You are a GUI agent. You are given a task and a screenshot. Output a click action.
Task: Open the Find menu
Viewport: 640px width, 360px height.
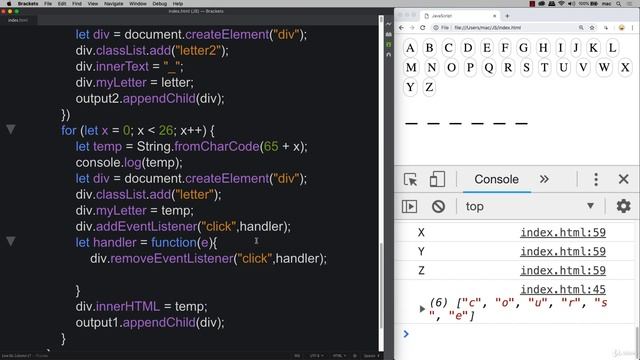click(x=77, y=4)
